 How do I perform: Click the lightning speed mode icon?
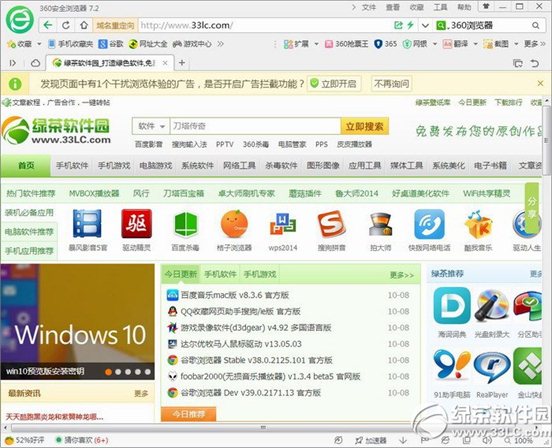(410, 25)
